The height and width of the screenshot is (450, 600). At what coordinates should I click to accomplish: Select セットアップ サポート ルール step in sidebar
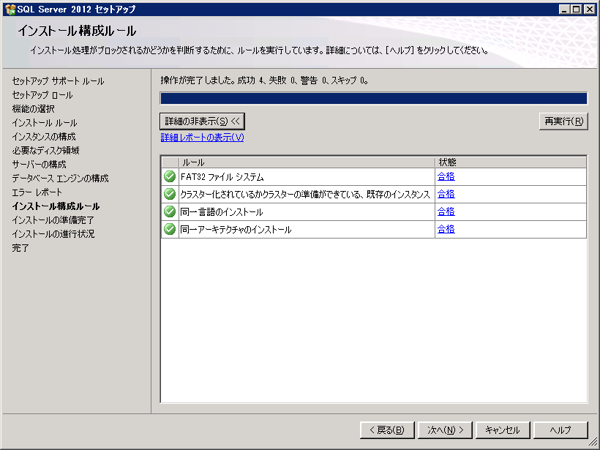coord(58,81)
